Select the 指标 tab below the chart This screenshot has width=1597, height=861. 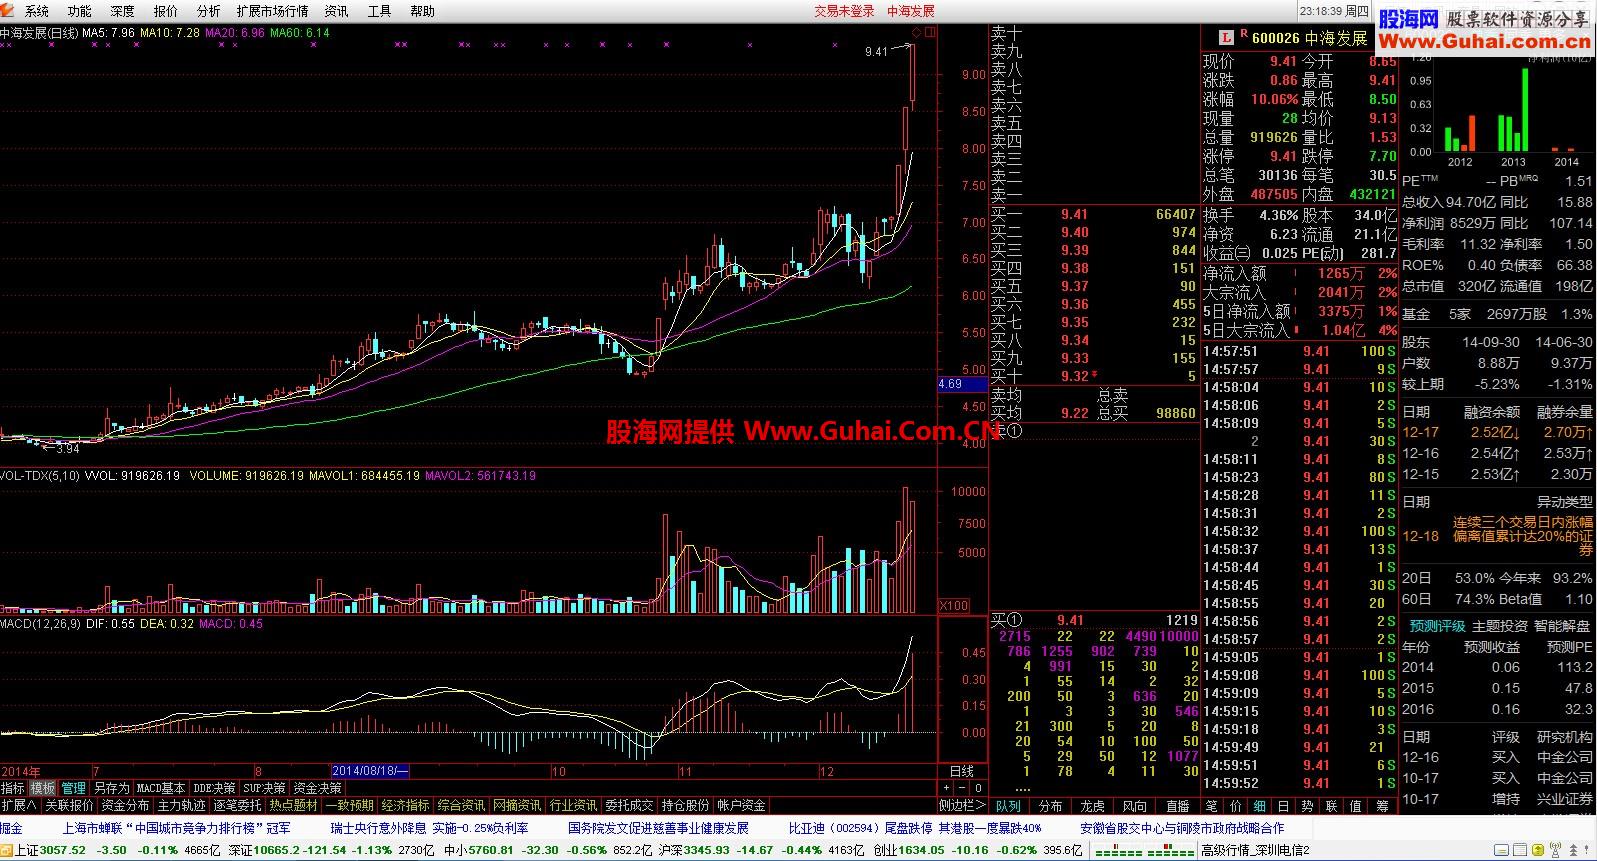point(13,788)
